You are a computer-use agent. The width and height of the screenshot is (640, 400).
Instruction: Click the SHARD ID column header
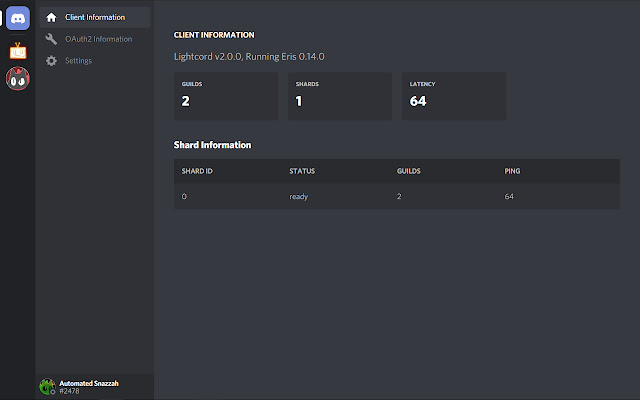[x=197, y=171]
